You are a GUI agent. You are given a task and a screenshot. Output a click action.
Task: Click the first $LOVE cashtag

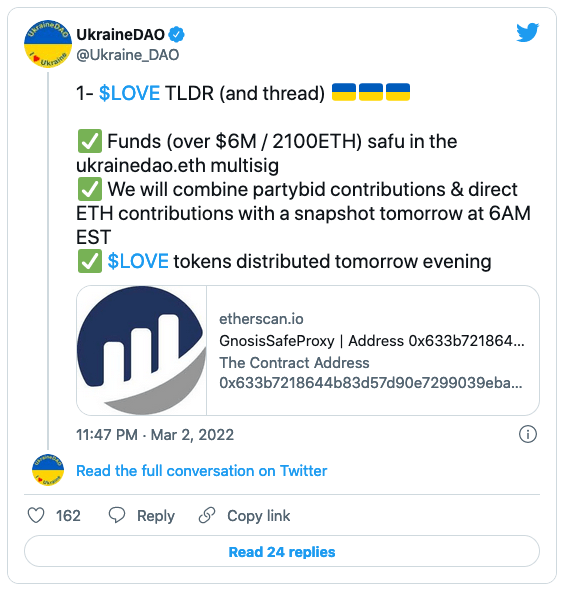[x=129, y=93]
